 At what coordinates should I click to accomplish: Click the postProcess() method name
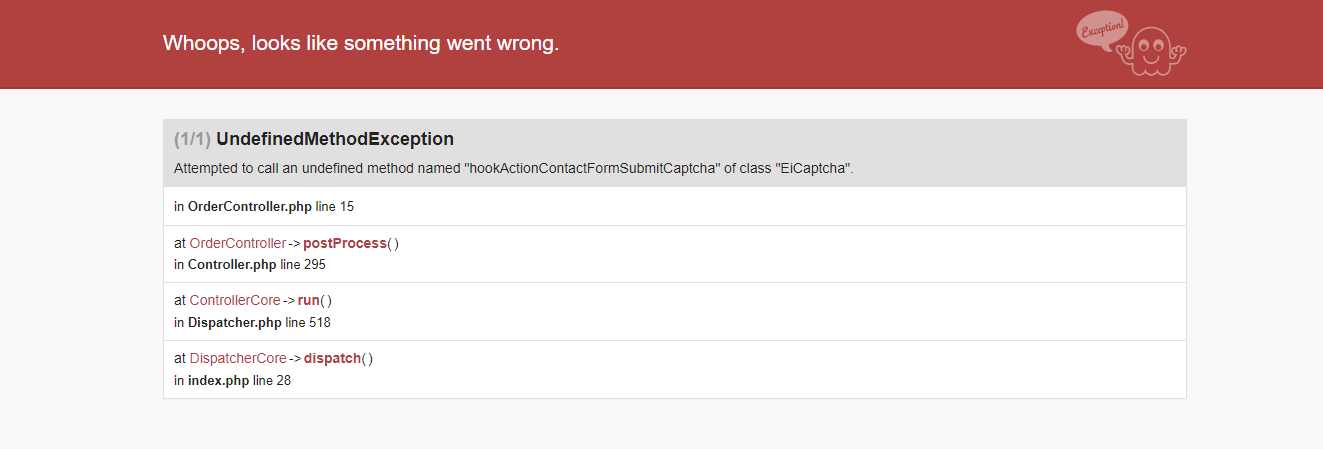345,244
